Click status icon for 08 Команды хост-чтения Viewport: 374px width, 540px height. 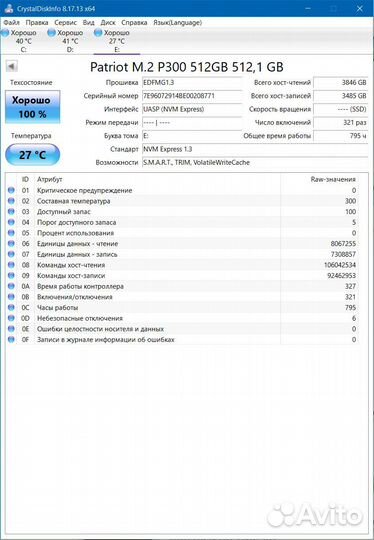(11, 265)
